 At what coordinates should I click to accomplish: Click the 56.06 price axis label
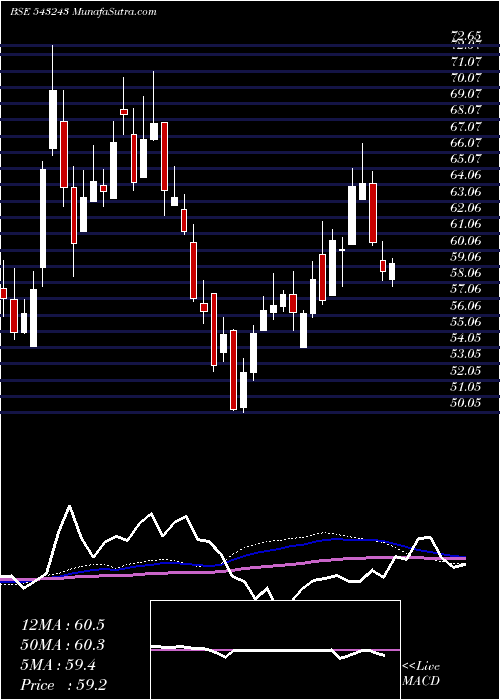tap(466, 305)
